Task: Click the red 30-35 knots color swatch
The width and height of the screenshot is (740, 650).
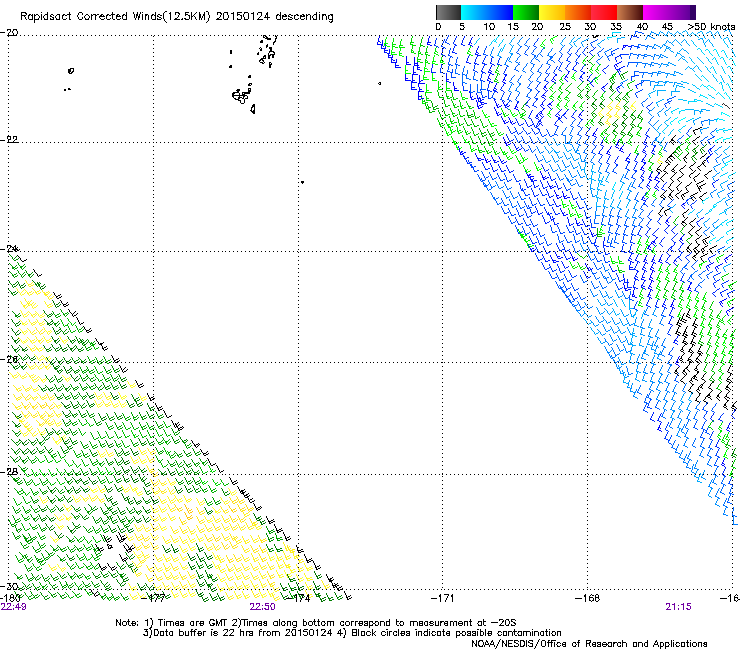Action: pos(604,12)
